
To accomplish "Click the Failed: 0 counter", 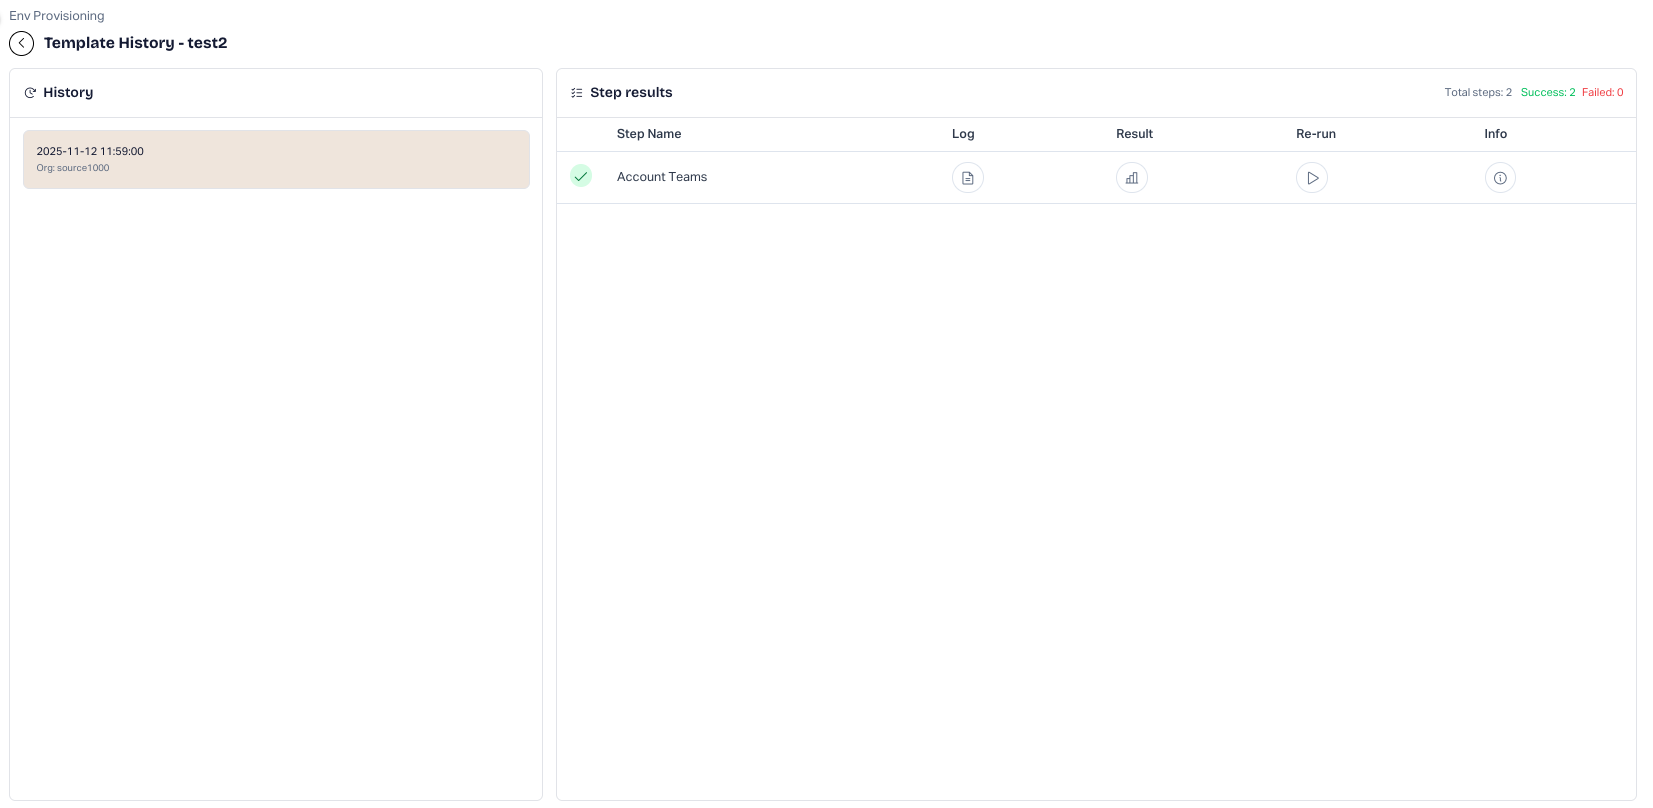I will [1602, 93].
